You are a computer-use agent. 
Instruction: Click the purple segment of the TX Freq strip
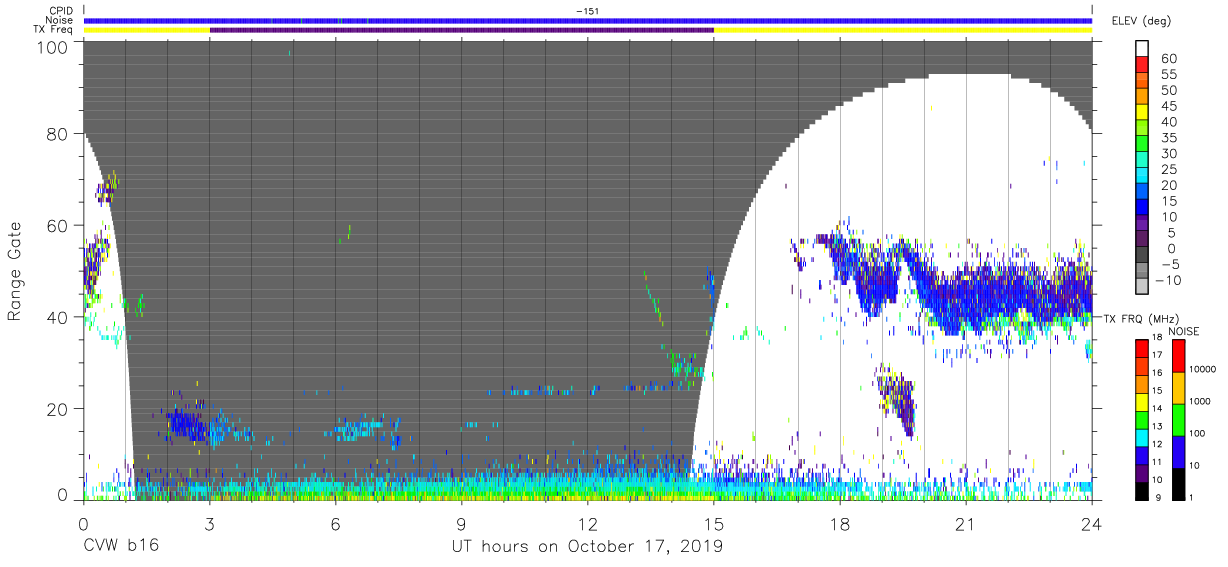(x=462, y=30)
